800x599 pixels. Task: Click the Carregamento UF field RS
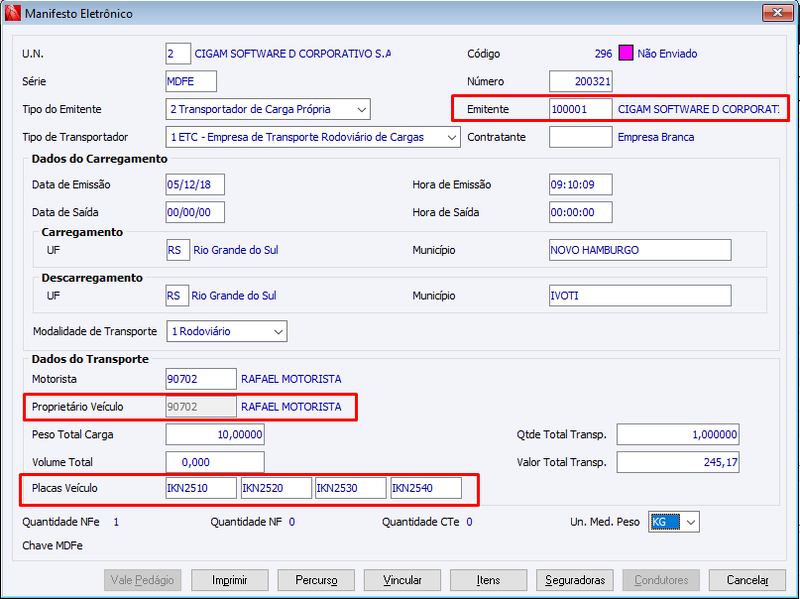[x=178, y=250]
